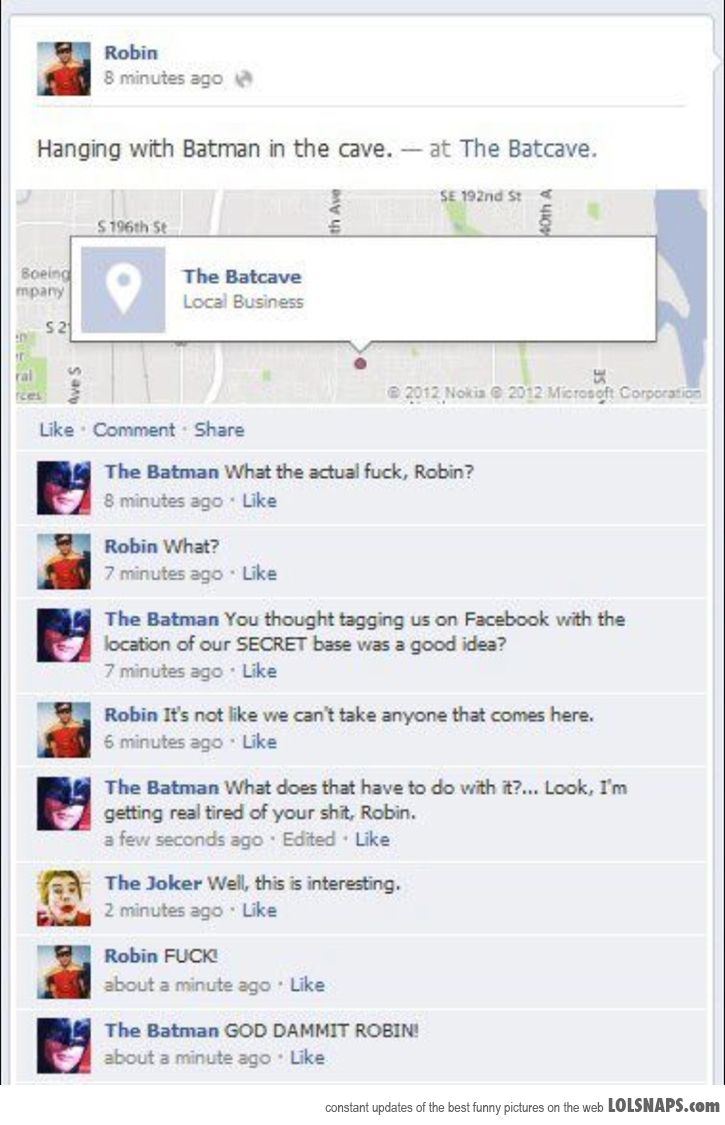
Task: Click The Batcave title in map card
Action: (242, 276)
